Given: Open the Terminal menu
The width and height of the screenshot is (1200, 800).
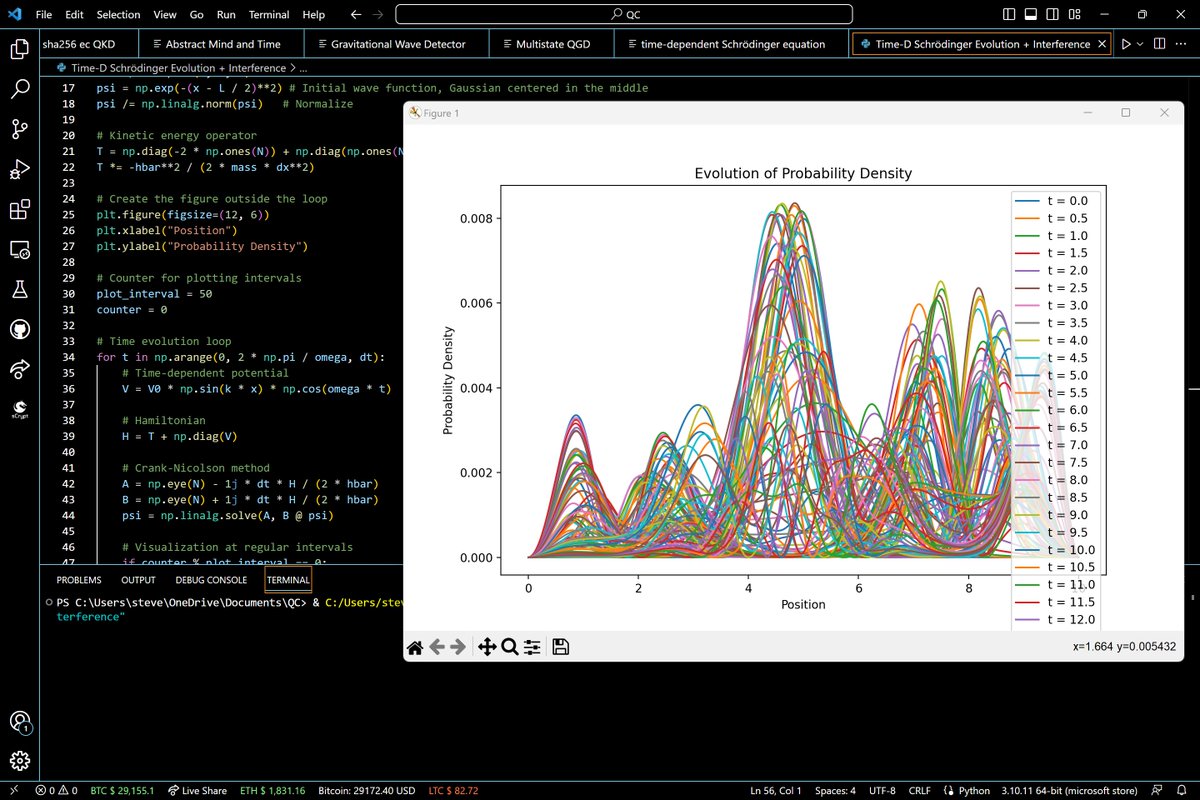Looking at the screenshot, I should pyautogui.click(x=269, y=15).
